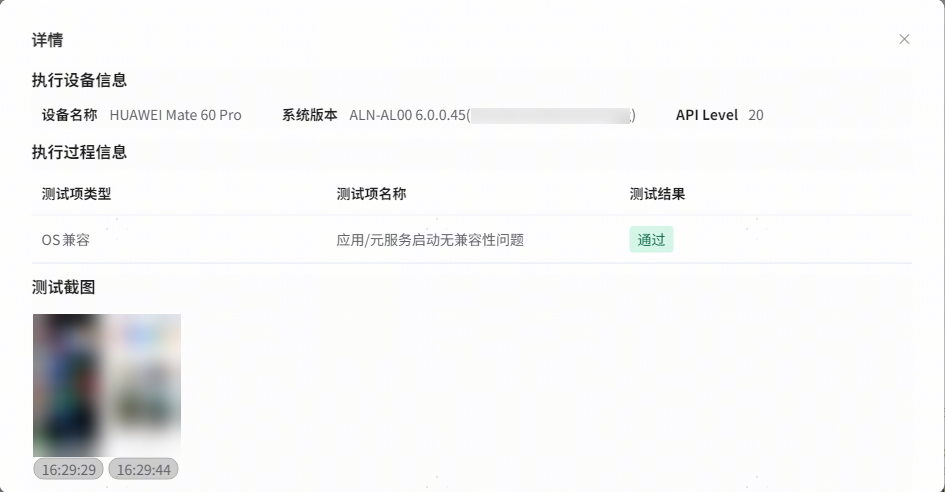
Task: Click the green 通过 result badge
Action: click(x=651, y=240)
